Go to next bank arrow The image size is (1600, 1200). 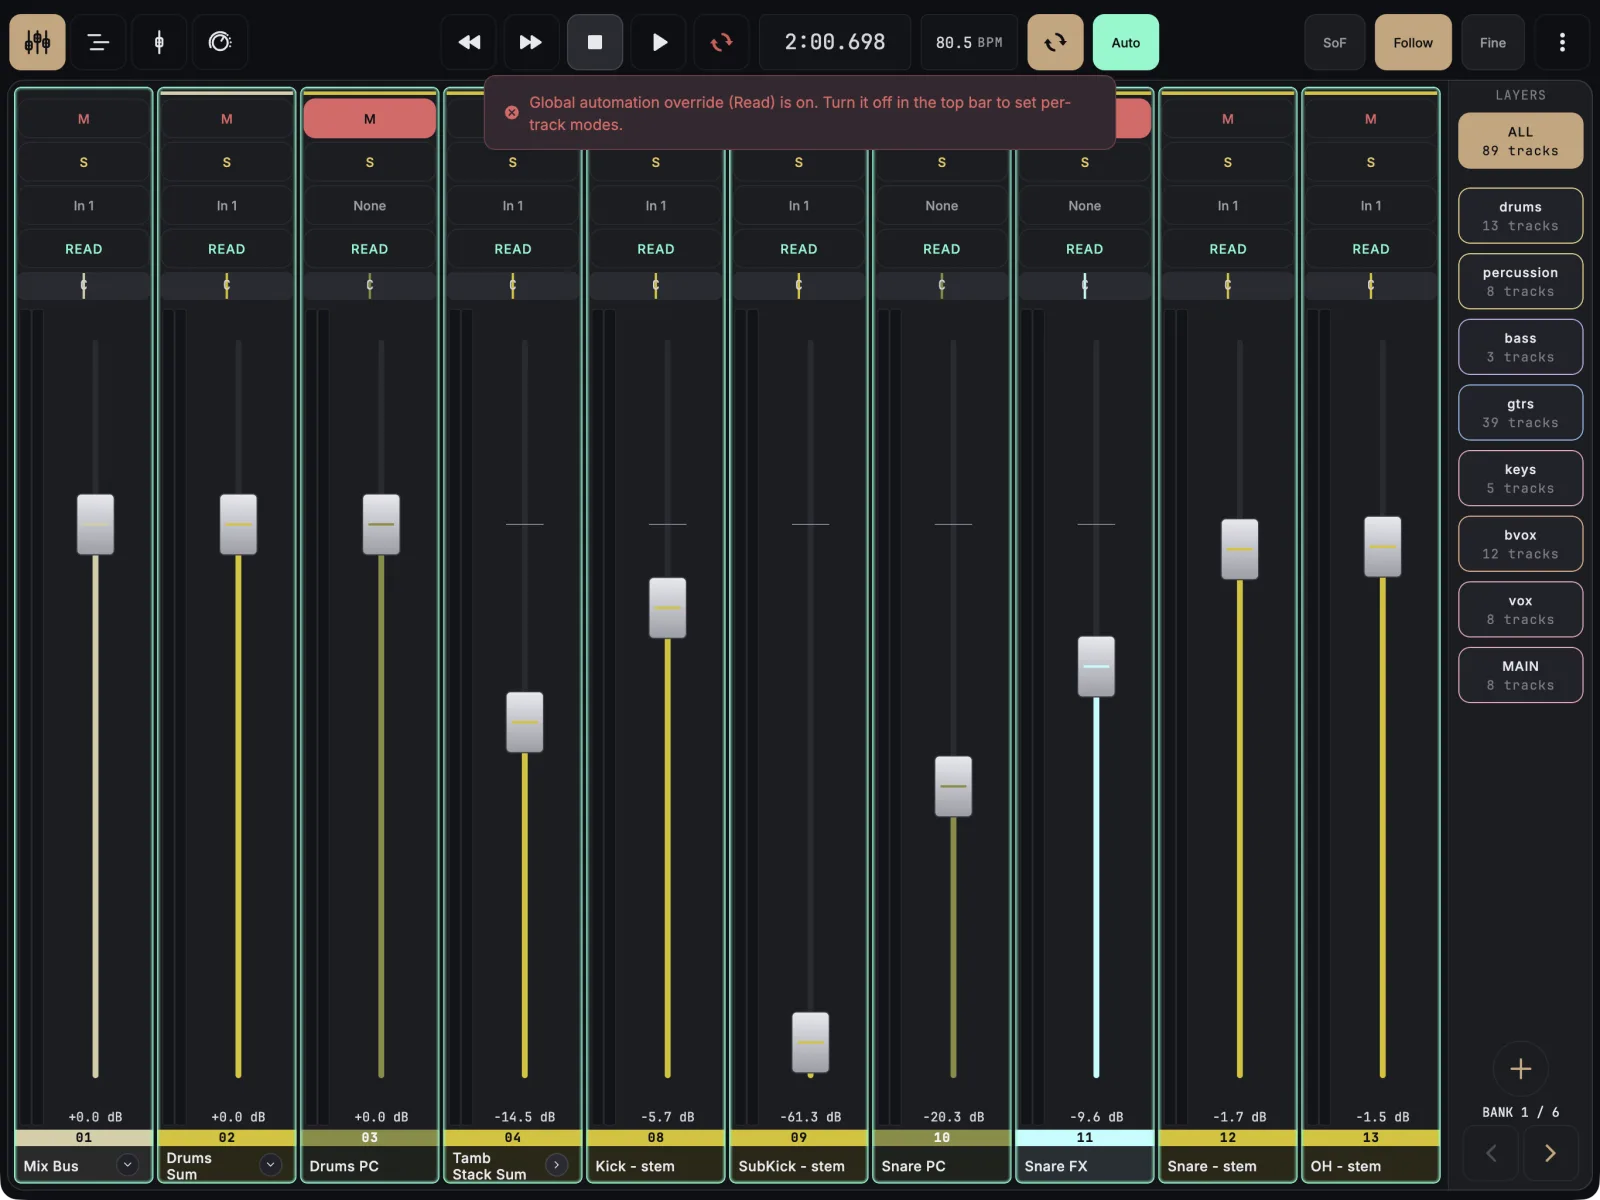(x=1550, y=1153)
